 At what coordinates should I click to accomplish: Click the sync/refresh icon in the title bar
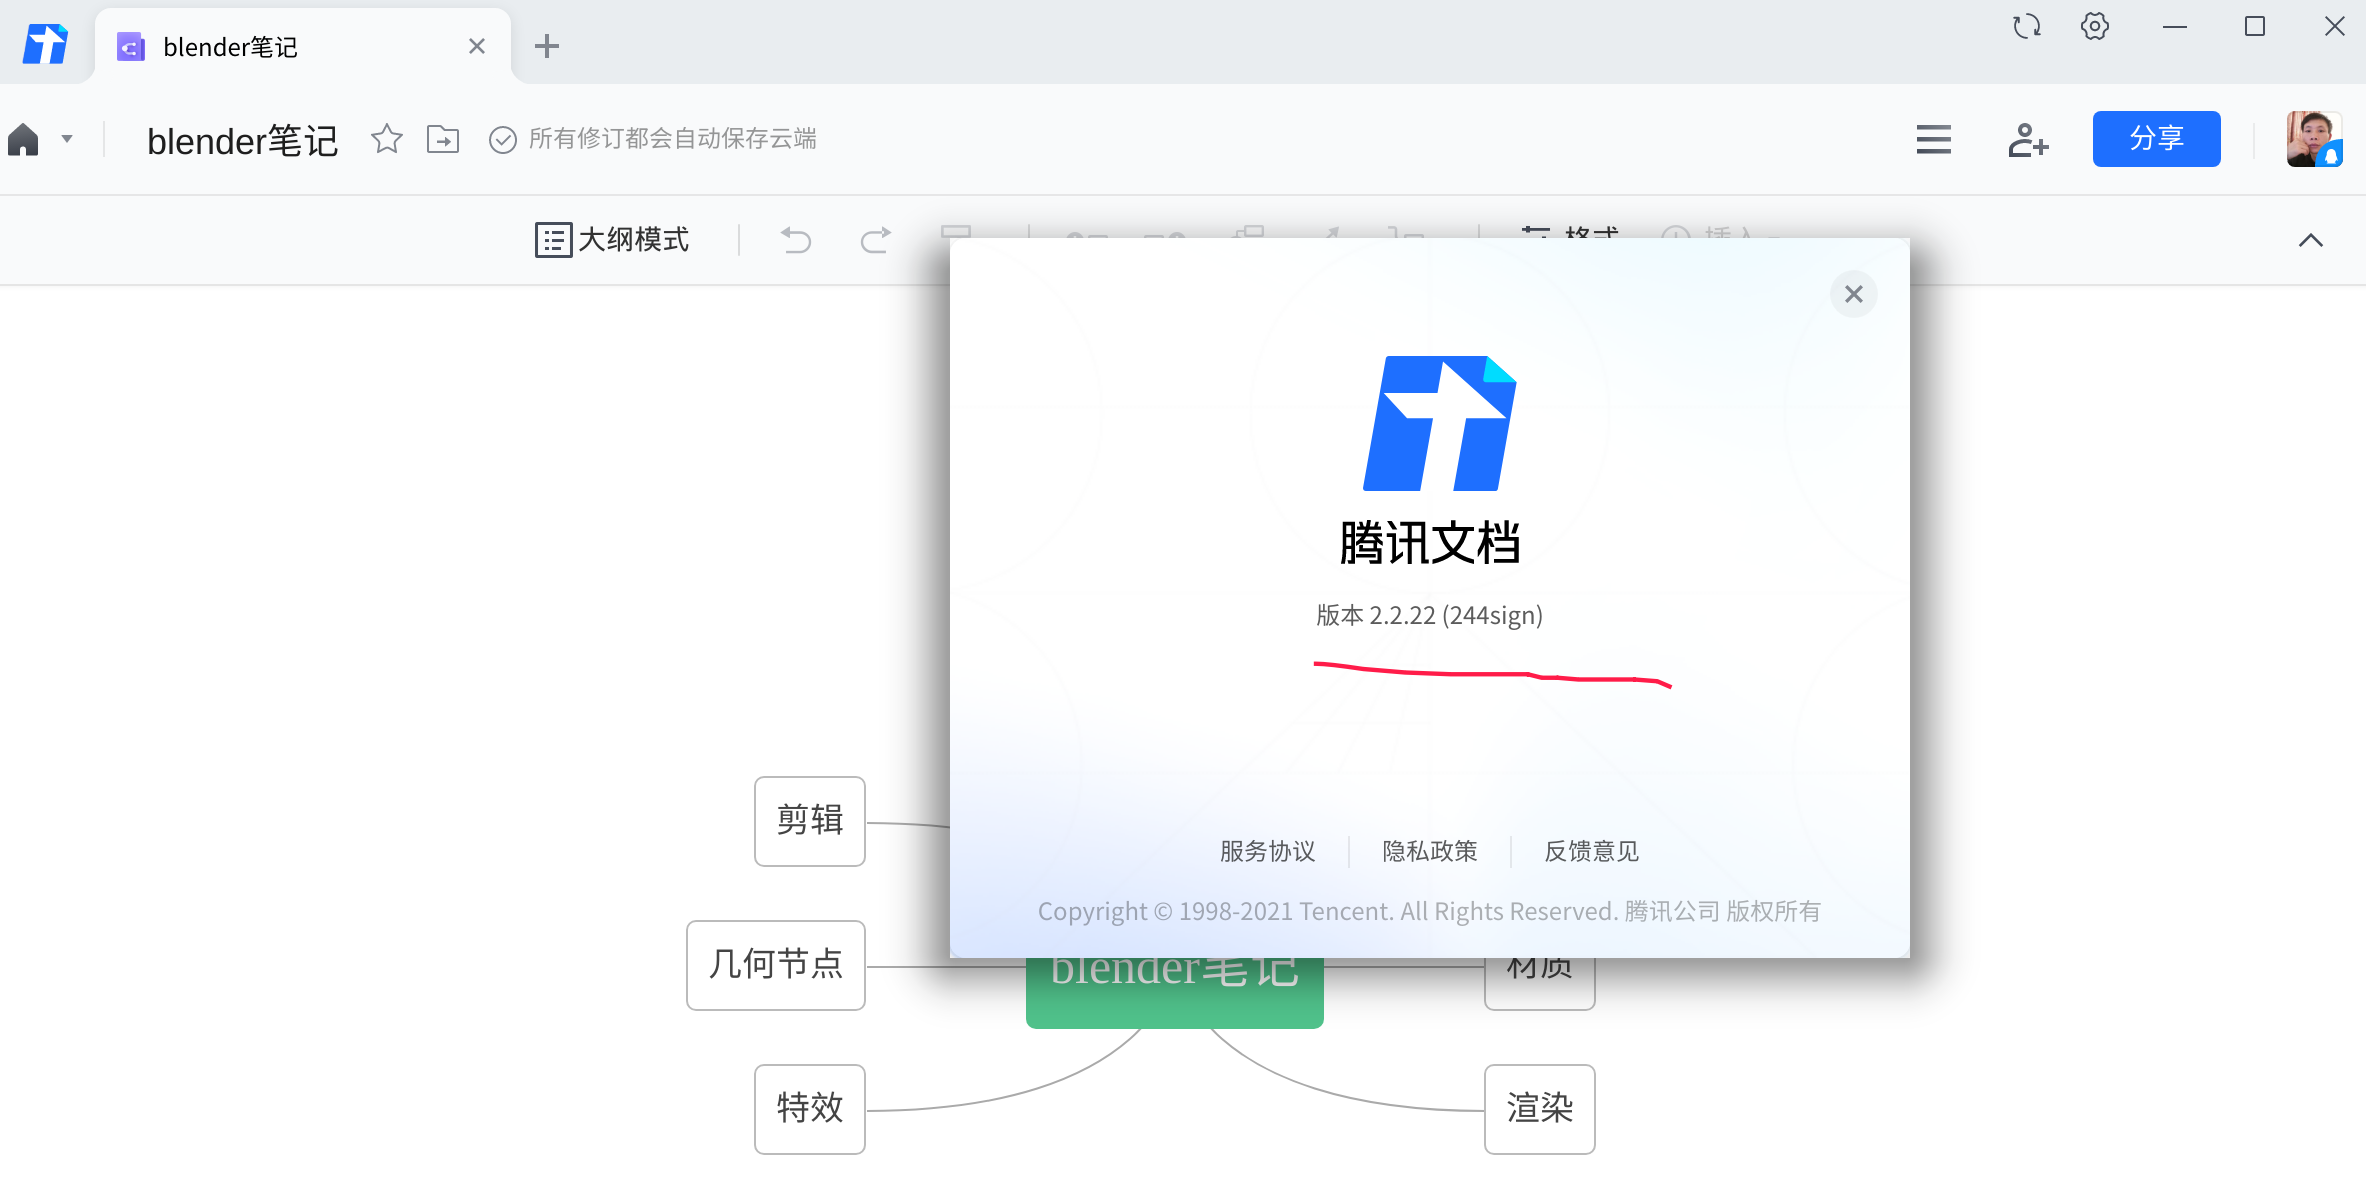point(2026,26)
